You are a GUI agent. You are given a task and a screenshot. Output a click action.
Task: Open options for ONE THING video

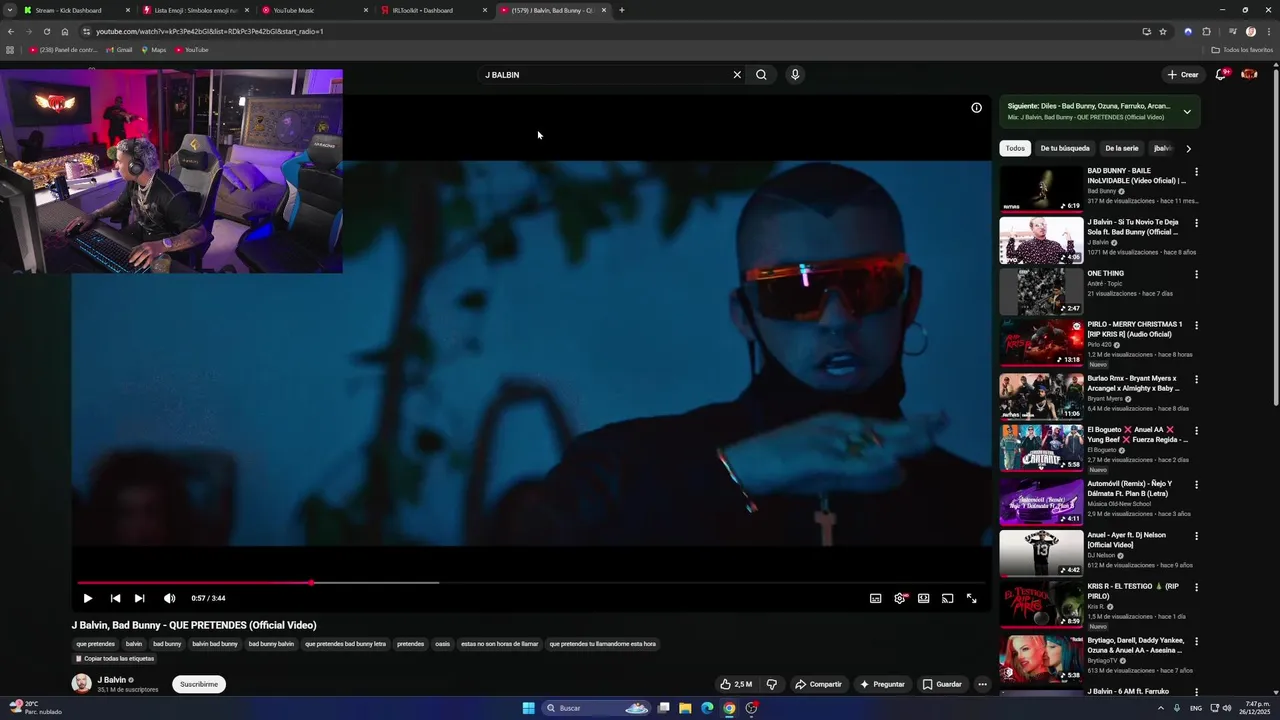pyautogui.click(x=1196, y=274)
